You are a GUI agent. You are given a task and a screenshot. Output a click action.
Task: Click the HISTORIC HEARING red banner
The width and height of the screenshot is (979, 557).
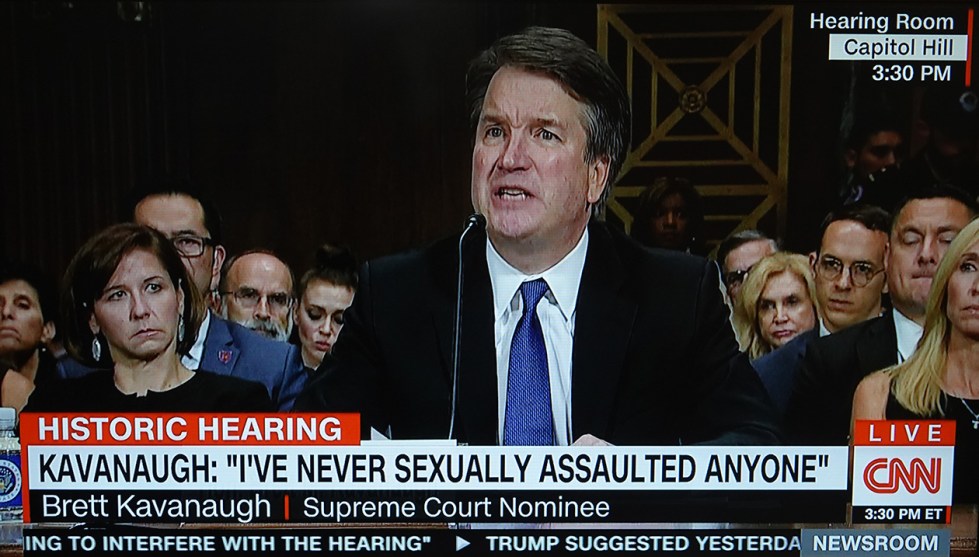[190, 429]
